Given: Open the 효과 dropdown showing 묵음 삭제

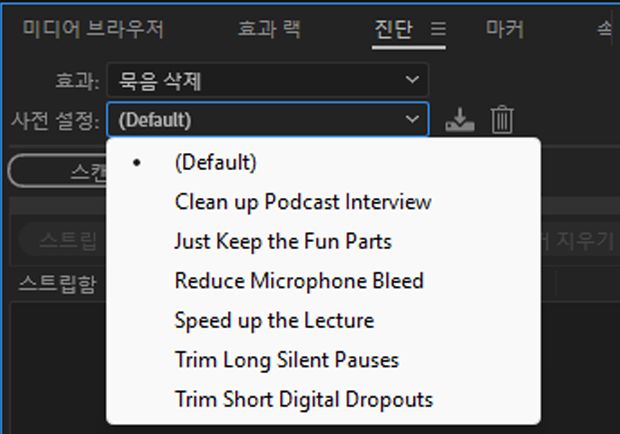Looking at the screenshot, I should click(x=268, y=80).
